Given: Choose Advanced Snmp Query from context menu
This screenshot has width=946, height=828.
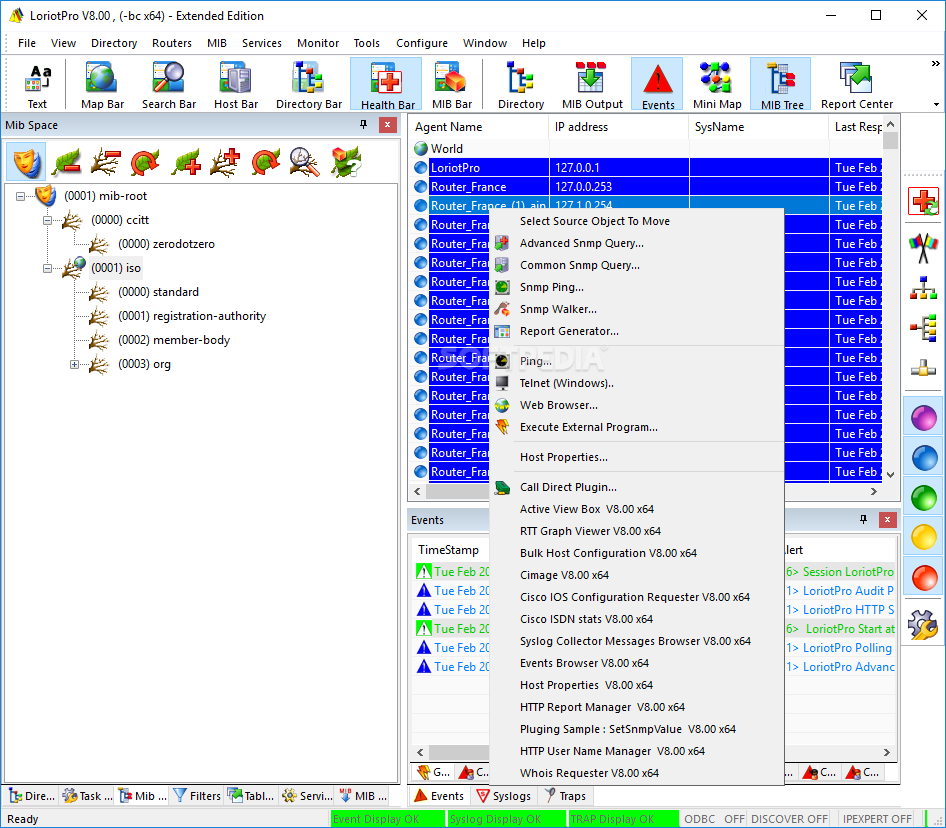Looking at the screenshot, I should (636, 243).
